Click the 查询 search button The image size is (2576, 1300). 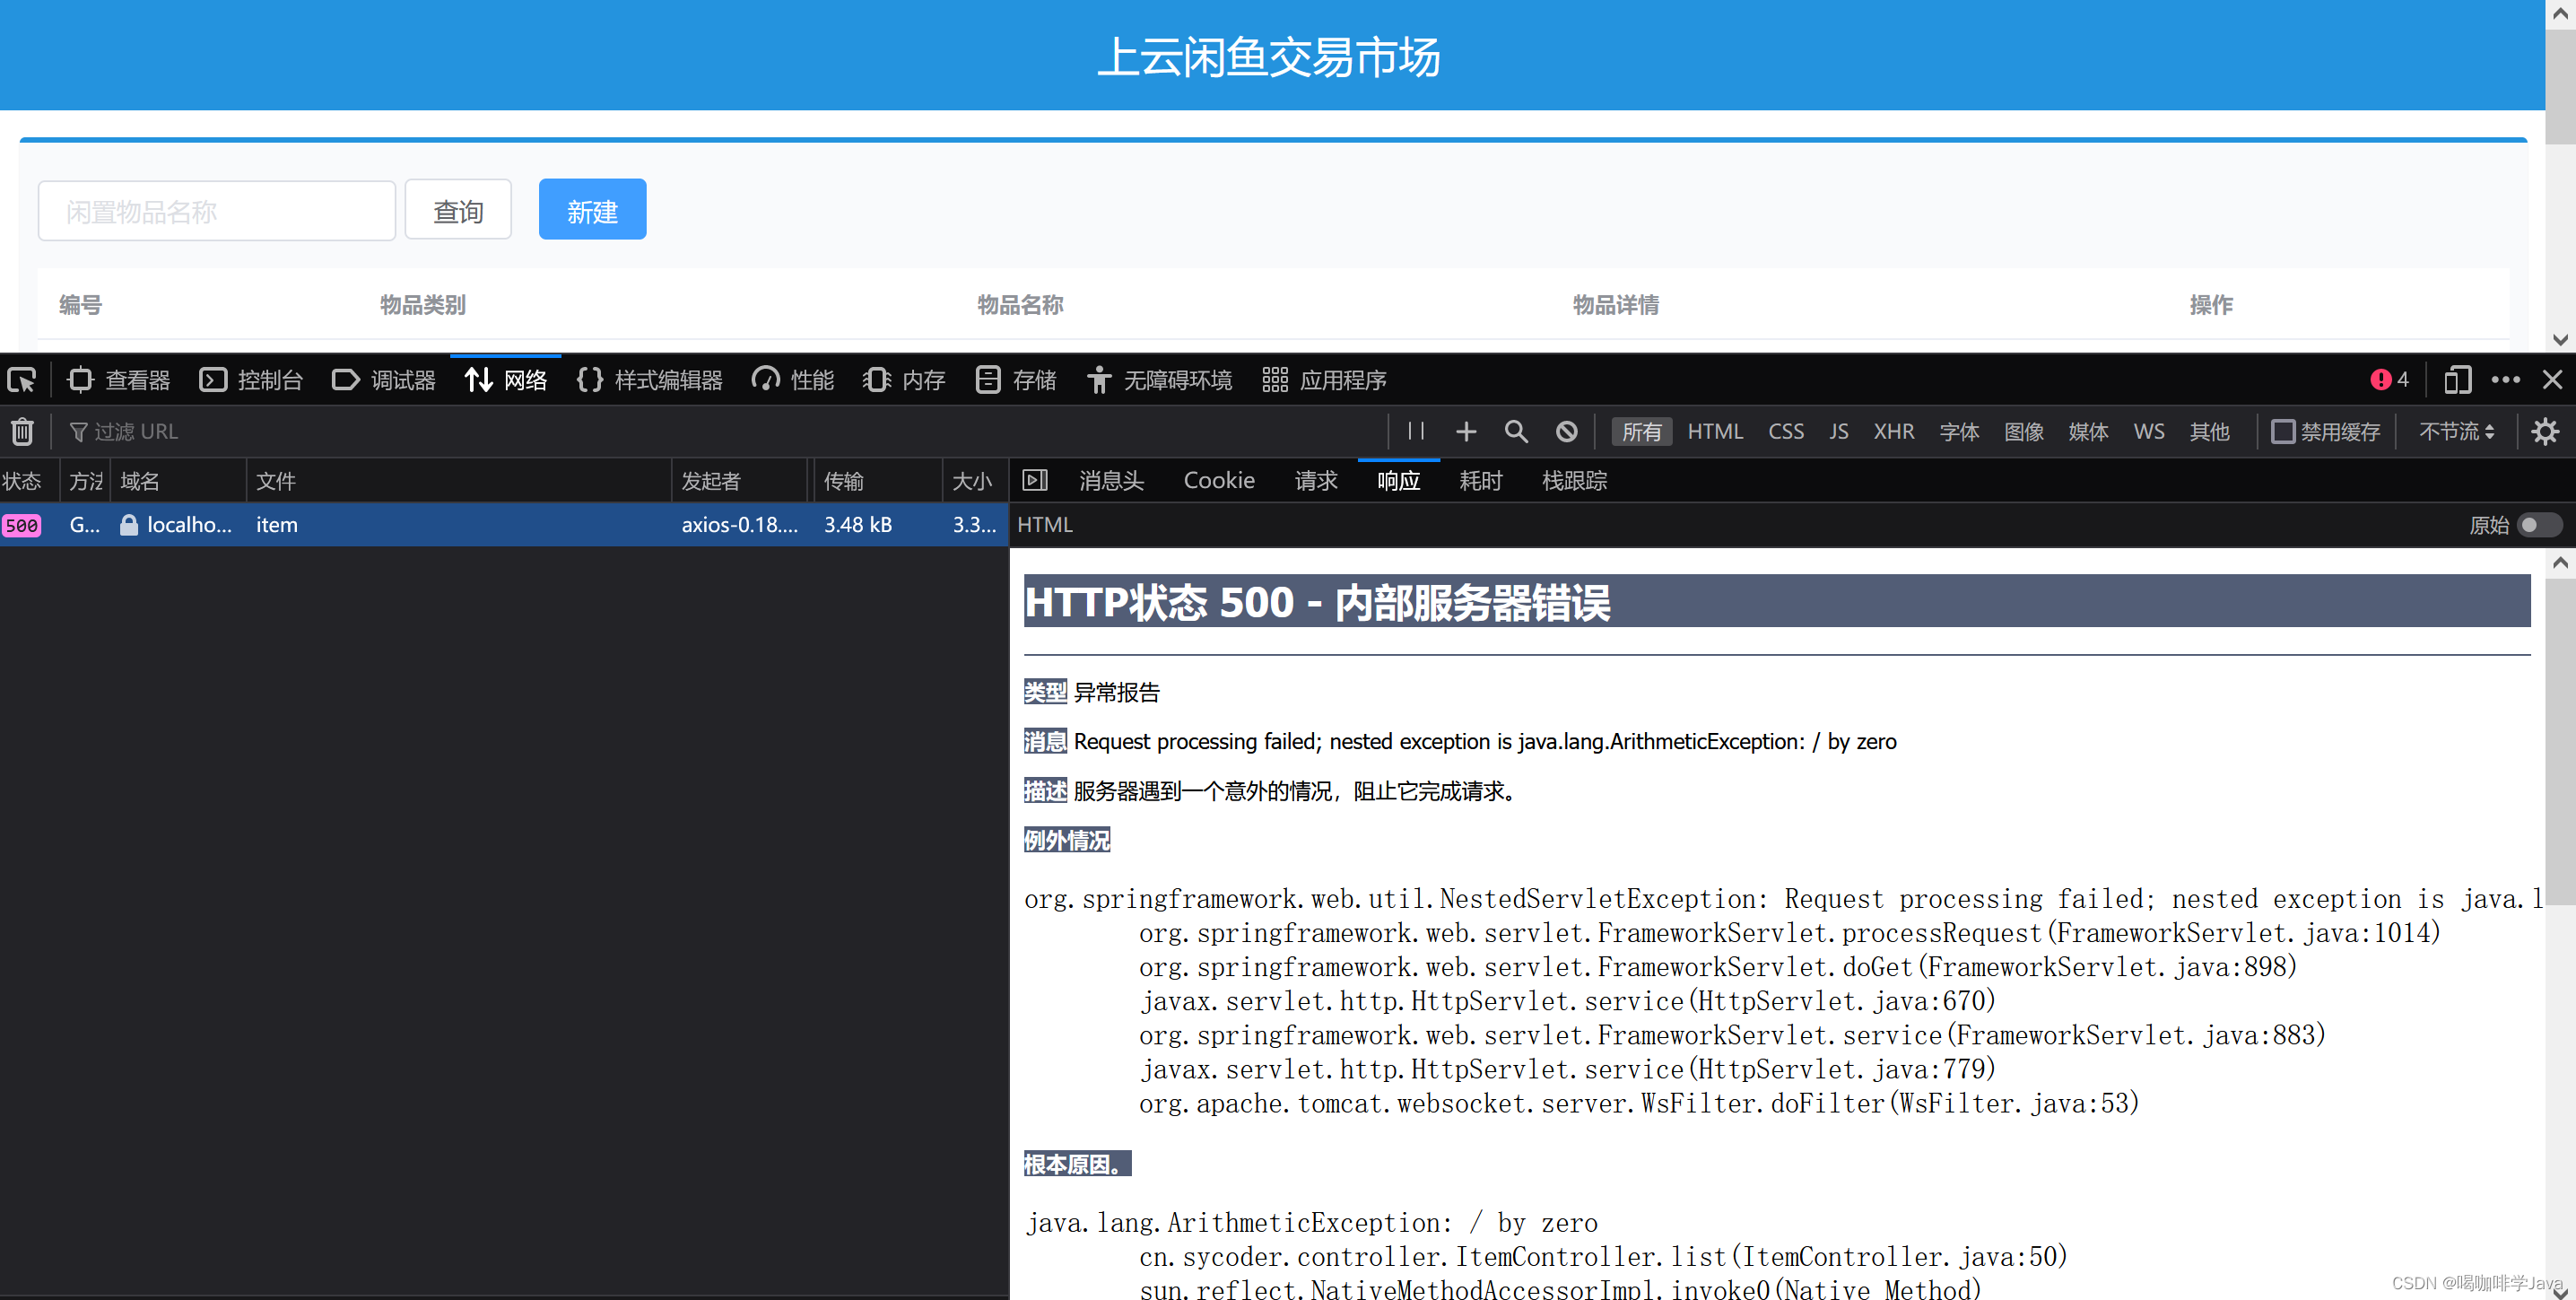[x=458, y=210]
